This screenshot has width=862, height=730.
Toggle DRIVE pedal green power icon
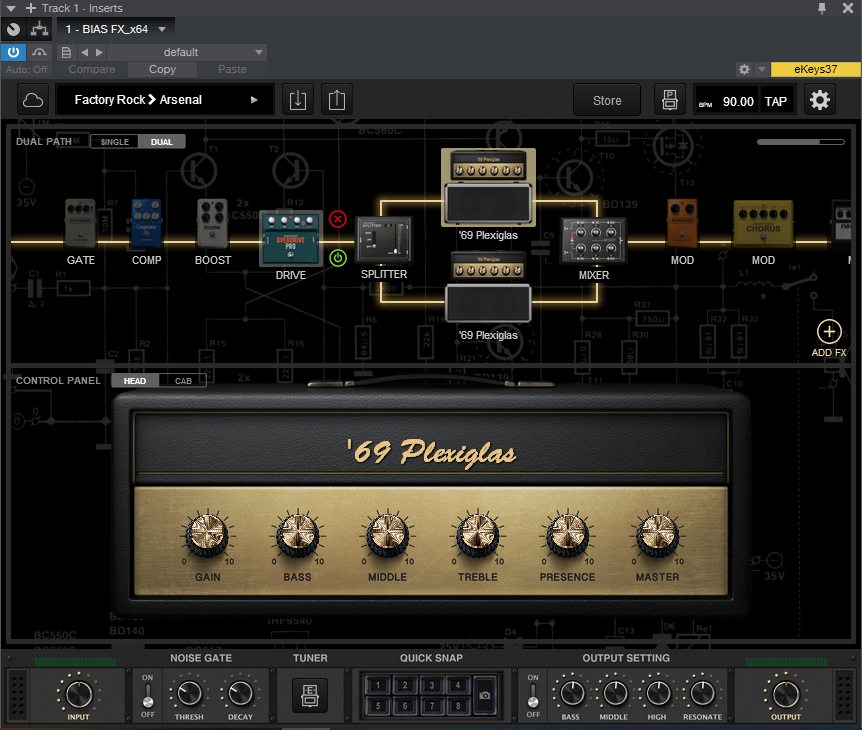click(x=338, y=258)
